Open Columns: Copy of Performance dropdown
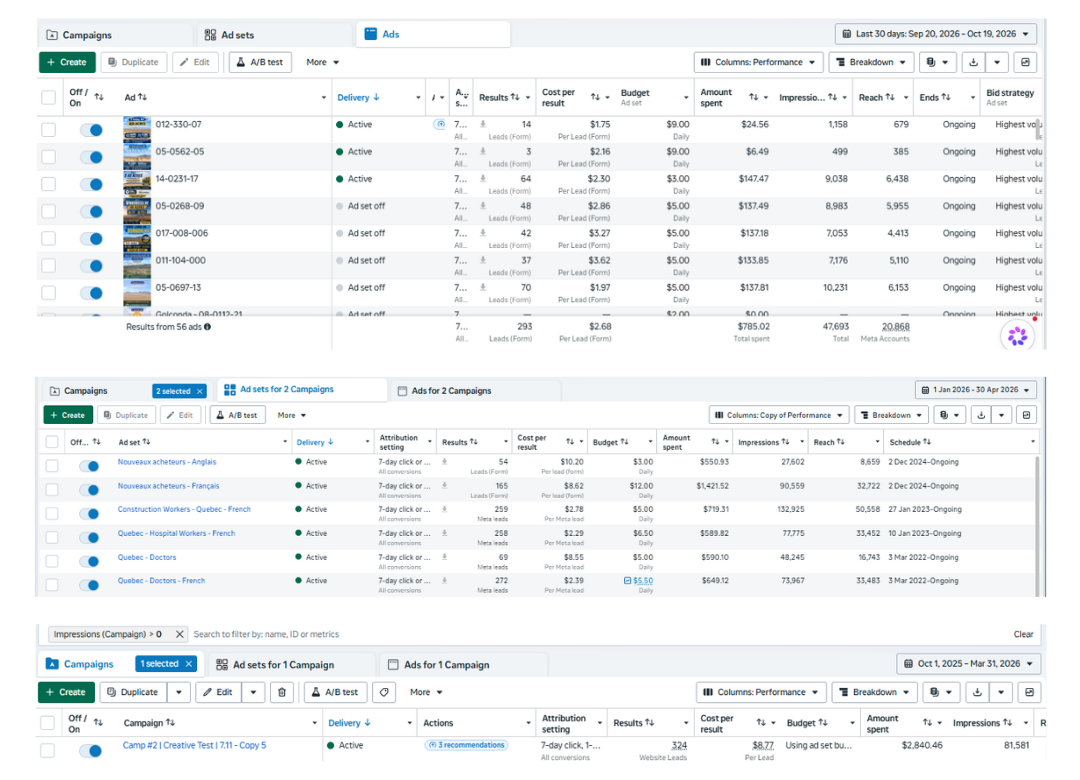Screen dimensions: 1080x780 click(x=779, y=415)
